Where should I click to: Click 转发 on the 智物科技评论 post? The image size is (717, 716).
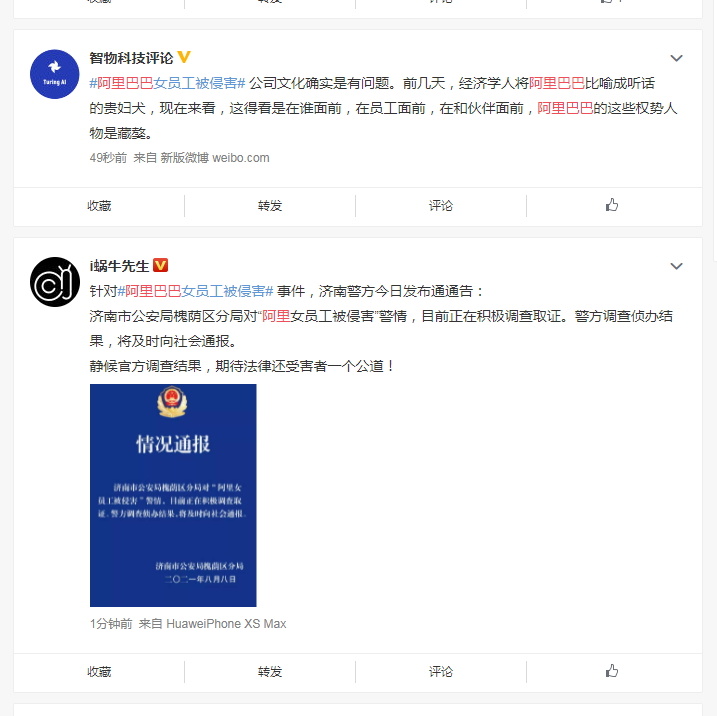click(270, 206)
